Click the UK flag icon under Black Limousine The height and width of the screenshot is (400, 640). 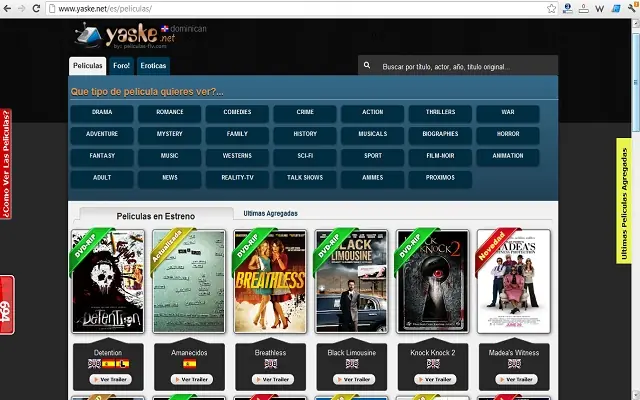click(351, 363)
